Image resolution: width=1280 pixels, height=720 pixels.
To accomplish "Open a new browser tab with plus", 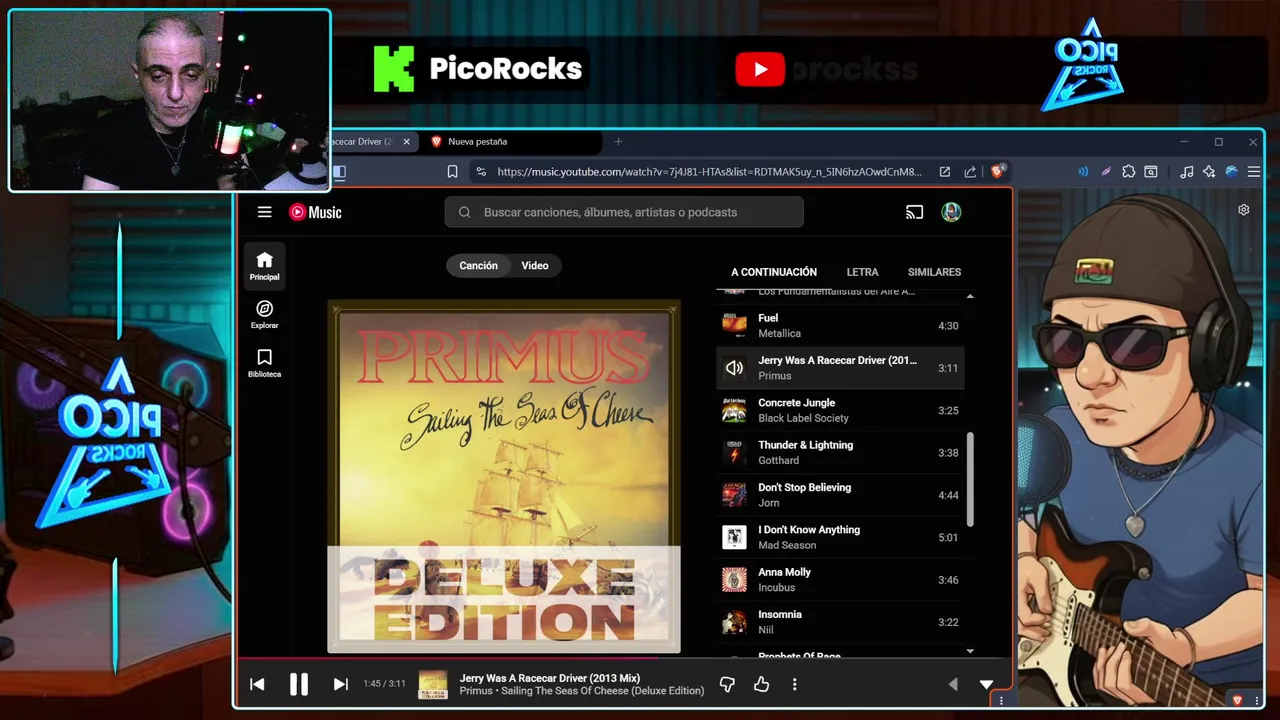I will coord(618,142).
